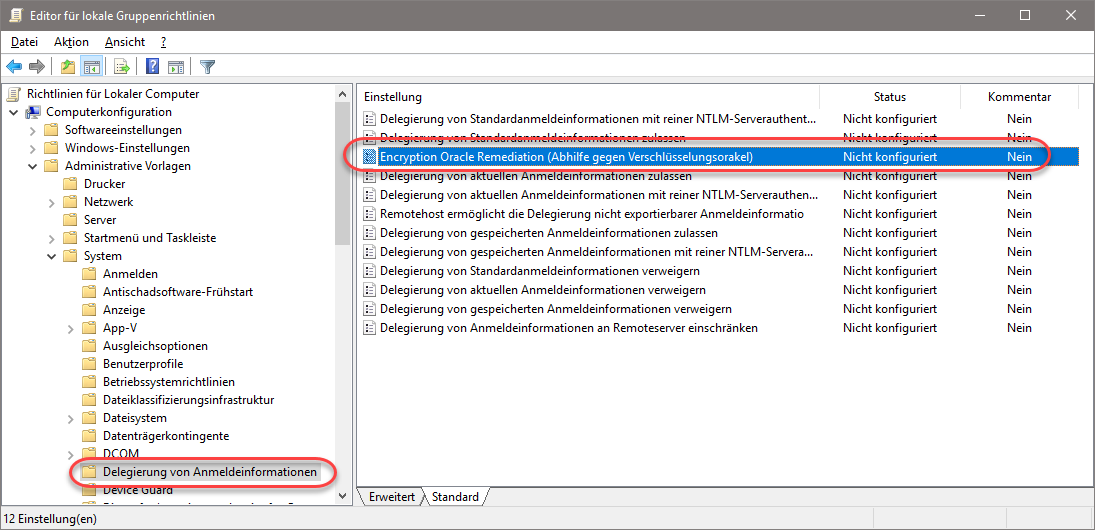Open the Datei menu

pos(24,42)
